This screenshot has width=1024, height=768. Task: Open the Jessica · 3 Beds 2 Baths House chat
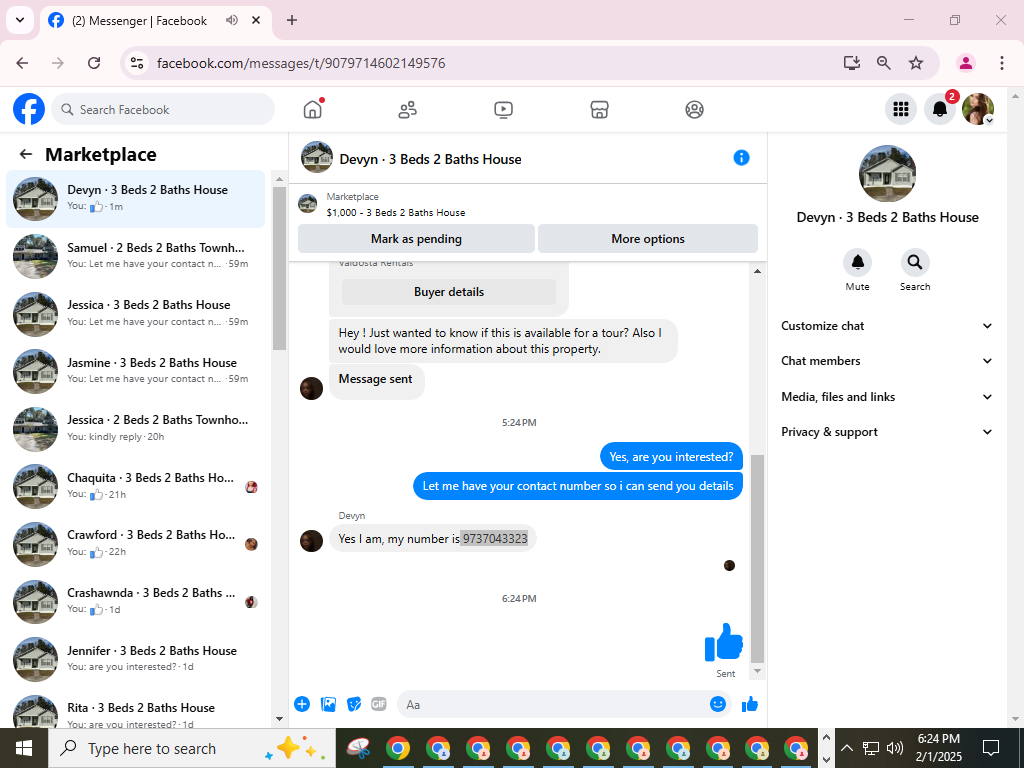(x=136, y=313)
